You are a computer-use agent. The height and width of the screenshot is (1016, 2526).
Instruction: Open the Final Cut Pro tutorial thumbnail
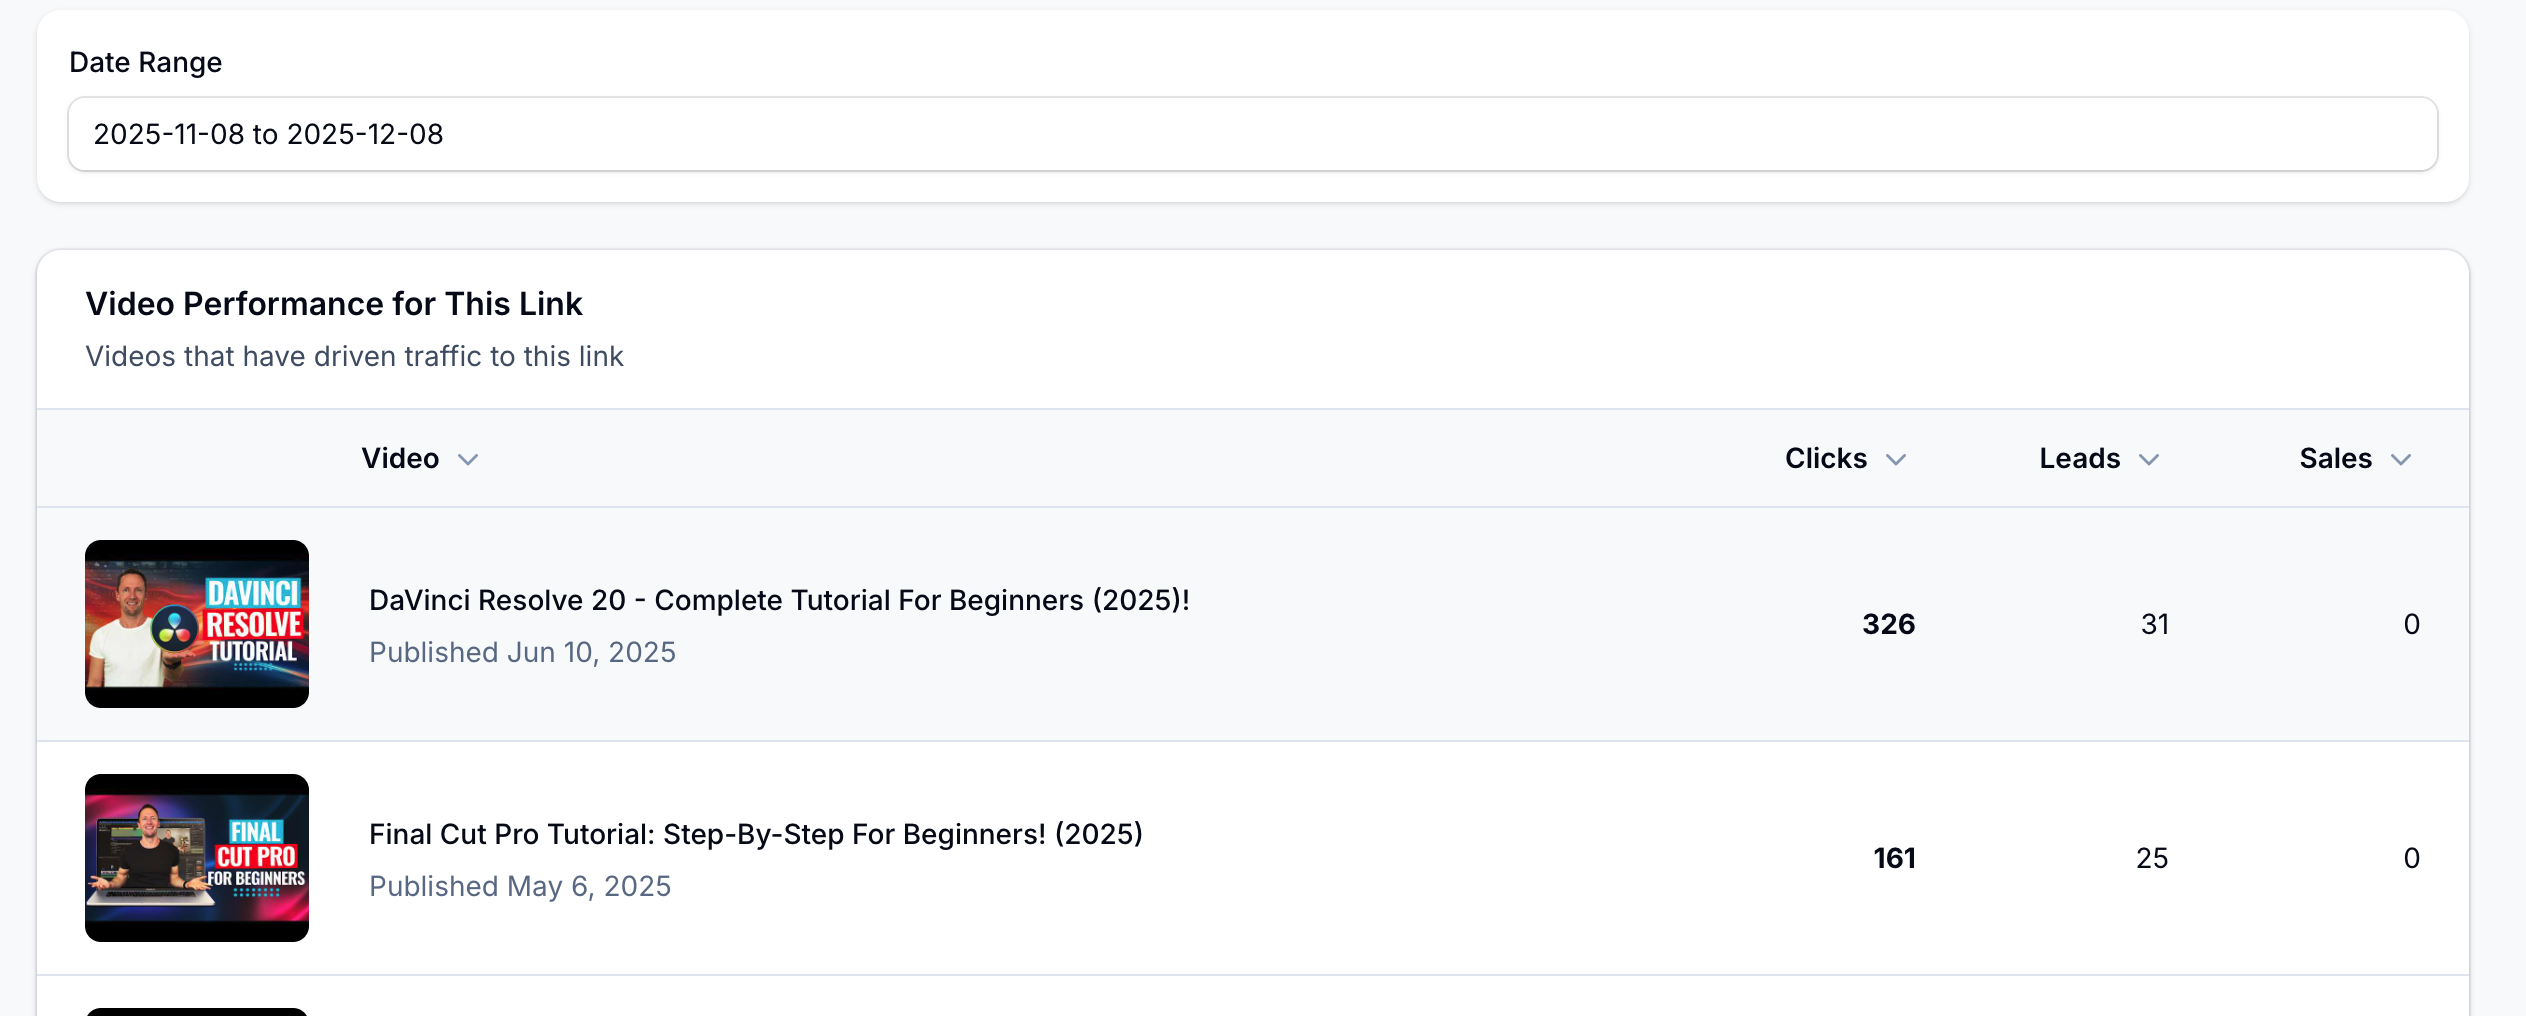coord(197,858)
